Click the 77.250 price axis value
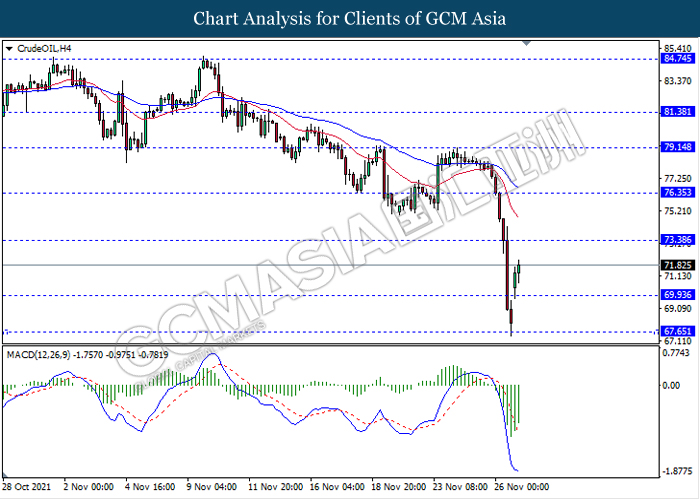The image size is (700, 500). click(x=678, y=179)
